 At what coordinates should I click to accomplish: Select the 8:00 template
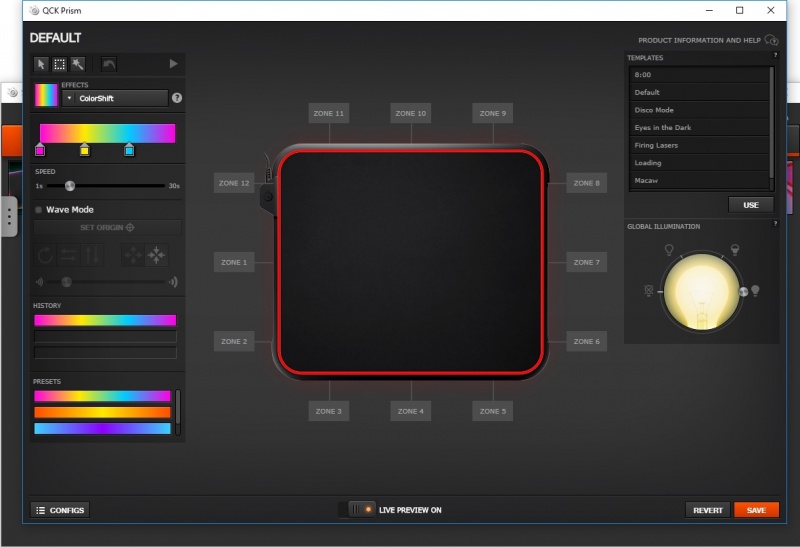pyautogui.click(x=699, y=75)
